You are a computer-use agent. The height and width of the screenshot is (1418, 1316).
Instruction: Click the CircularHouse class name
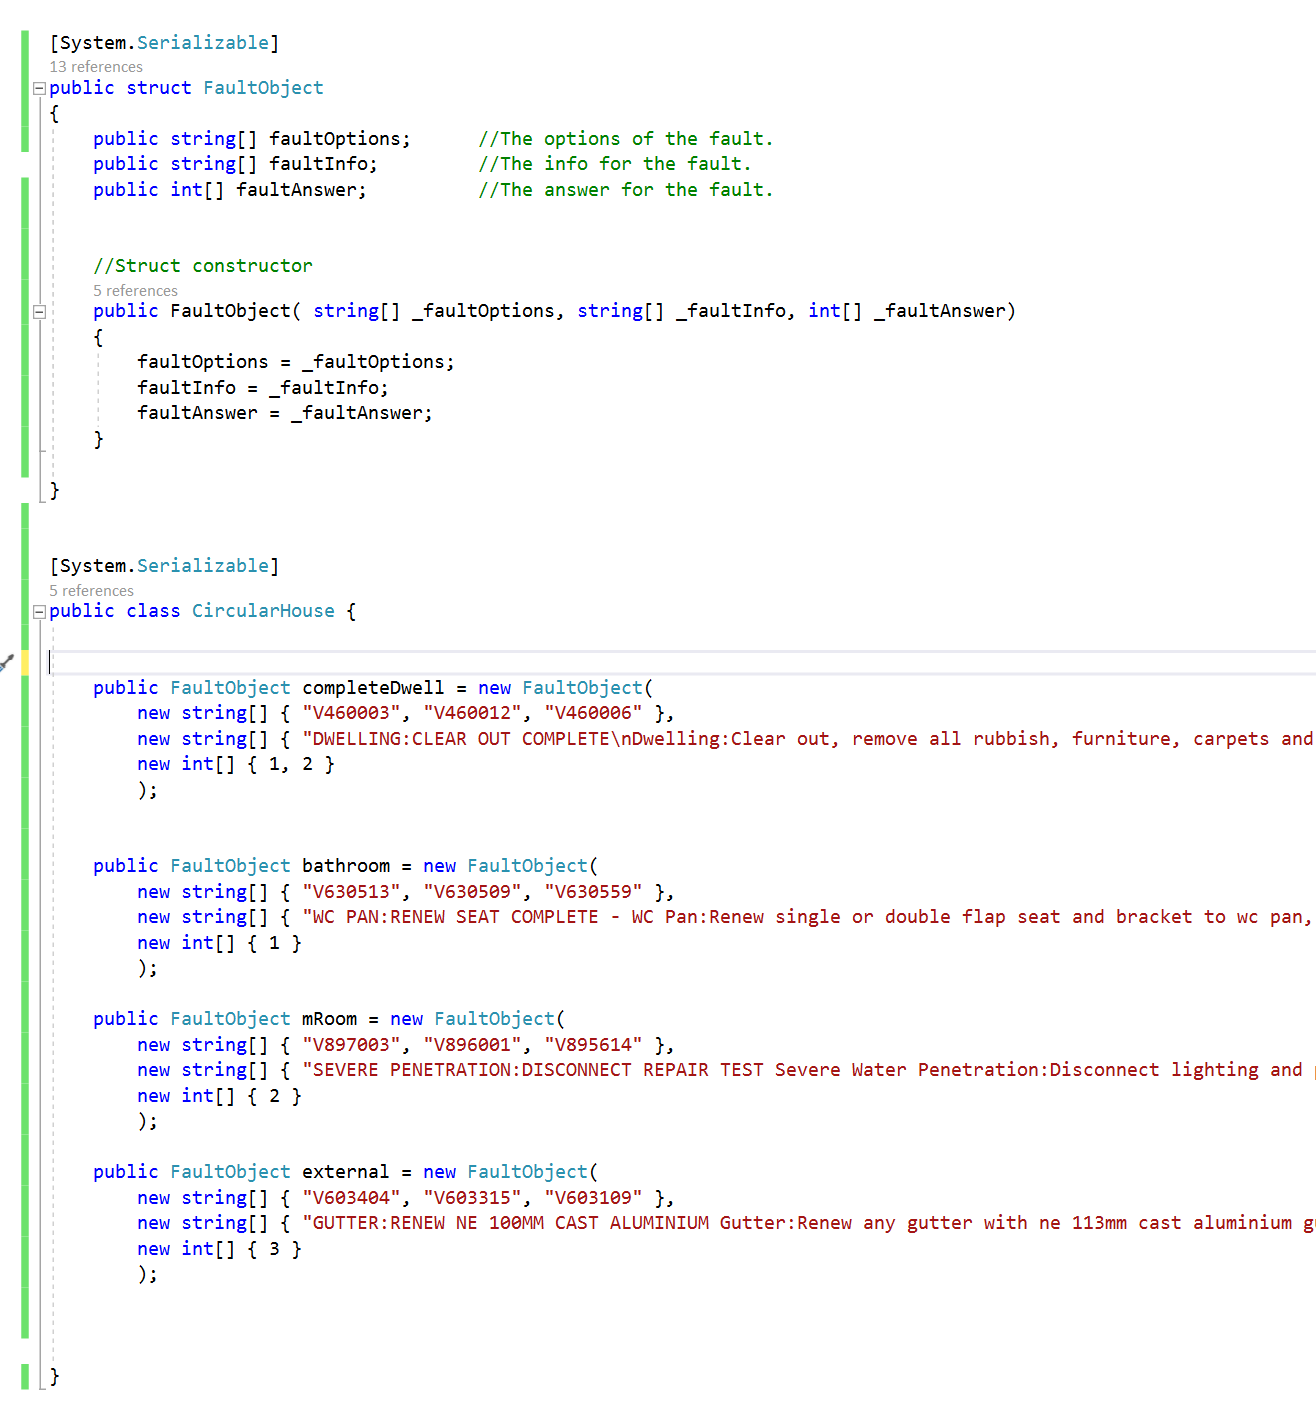click(x=263, y=611)
